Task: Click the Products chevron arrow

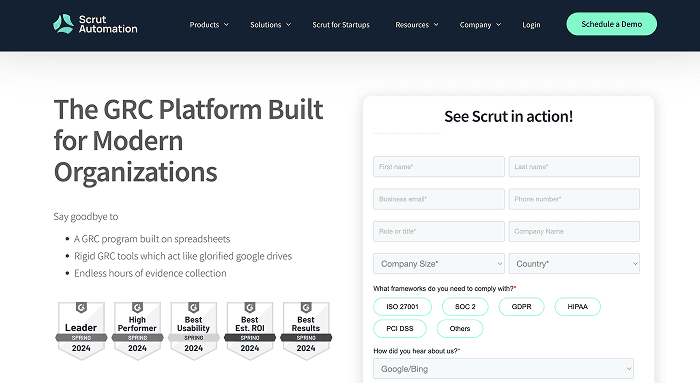Action: (226, 25)
